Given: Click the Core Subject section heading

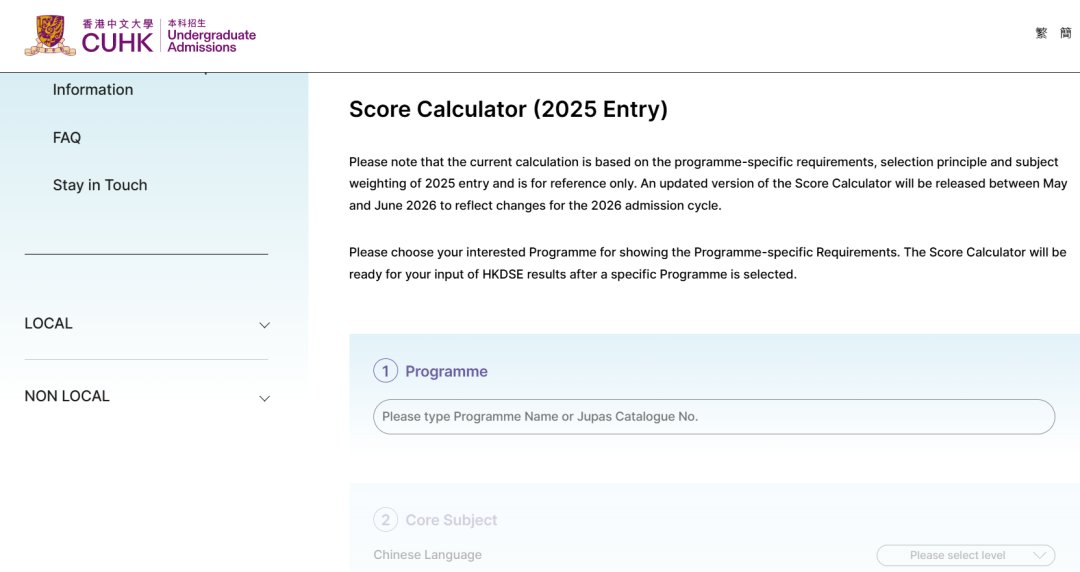Looking at the screenshot, I should point(451,520).
